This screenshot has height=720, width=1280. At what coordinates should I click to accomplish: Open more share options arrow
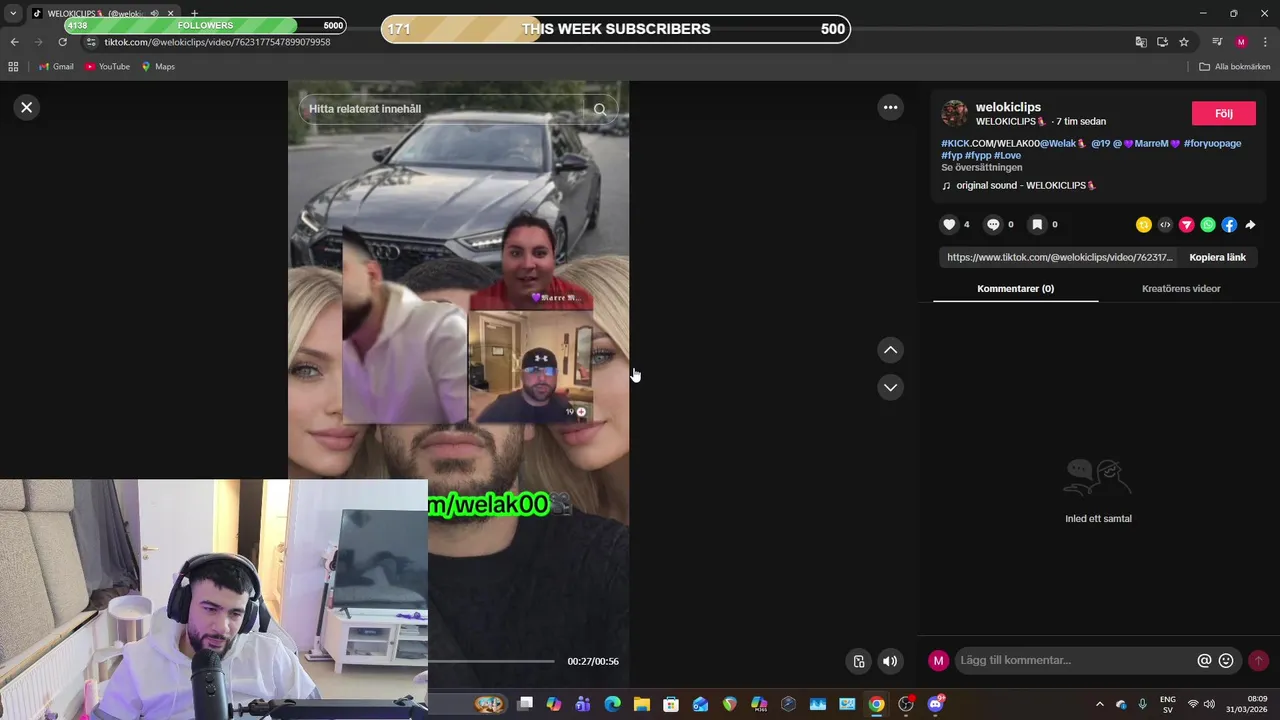click(x=1251, y=225)
